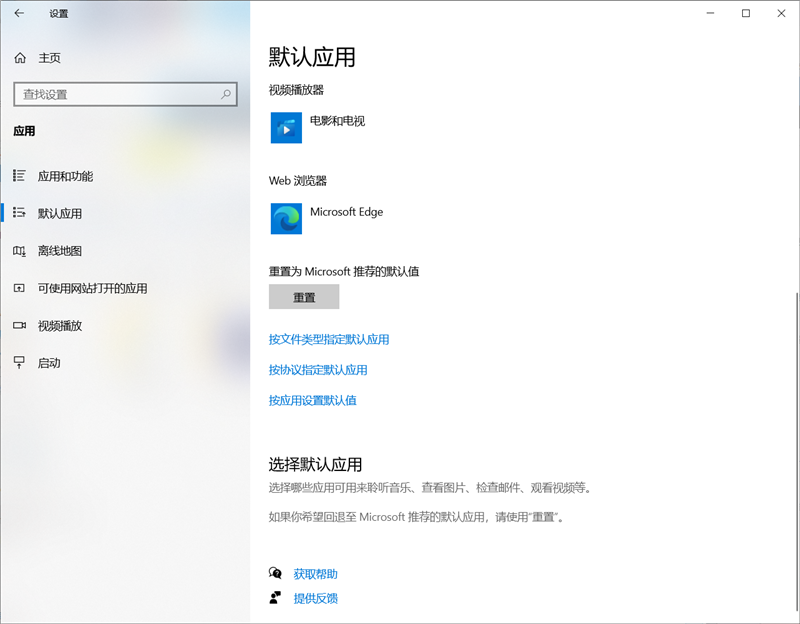Click the Home 主页 house icon

pos(18,57)
